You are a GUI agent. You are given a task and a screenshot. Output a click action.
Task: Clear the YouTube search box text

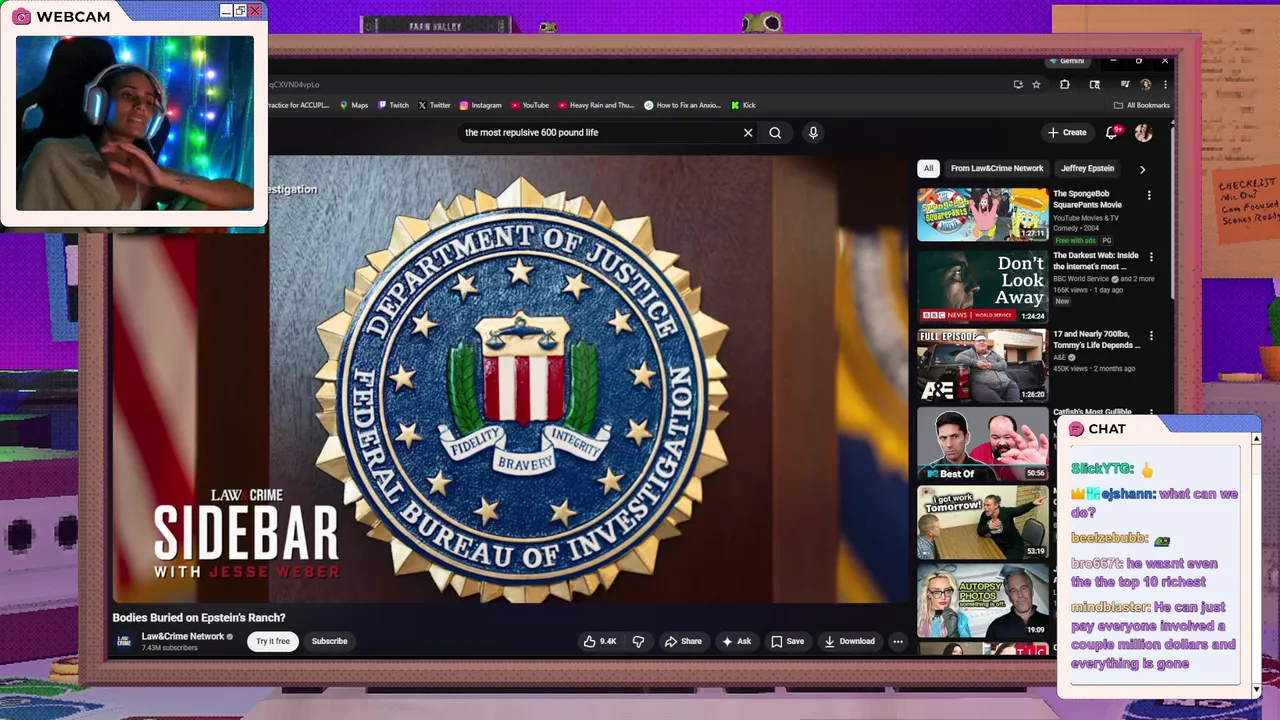[748, 132]
